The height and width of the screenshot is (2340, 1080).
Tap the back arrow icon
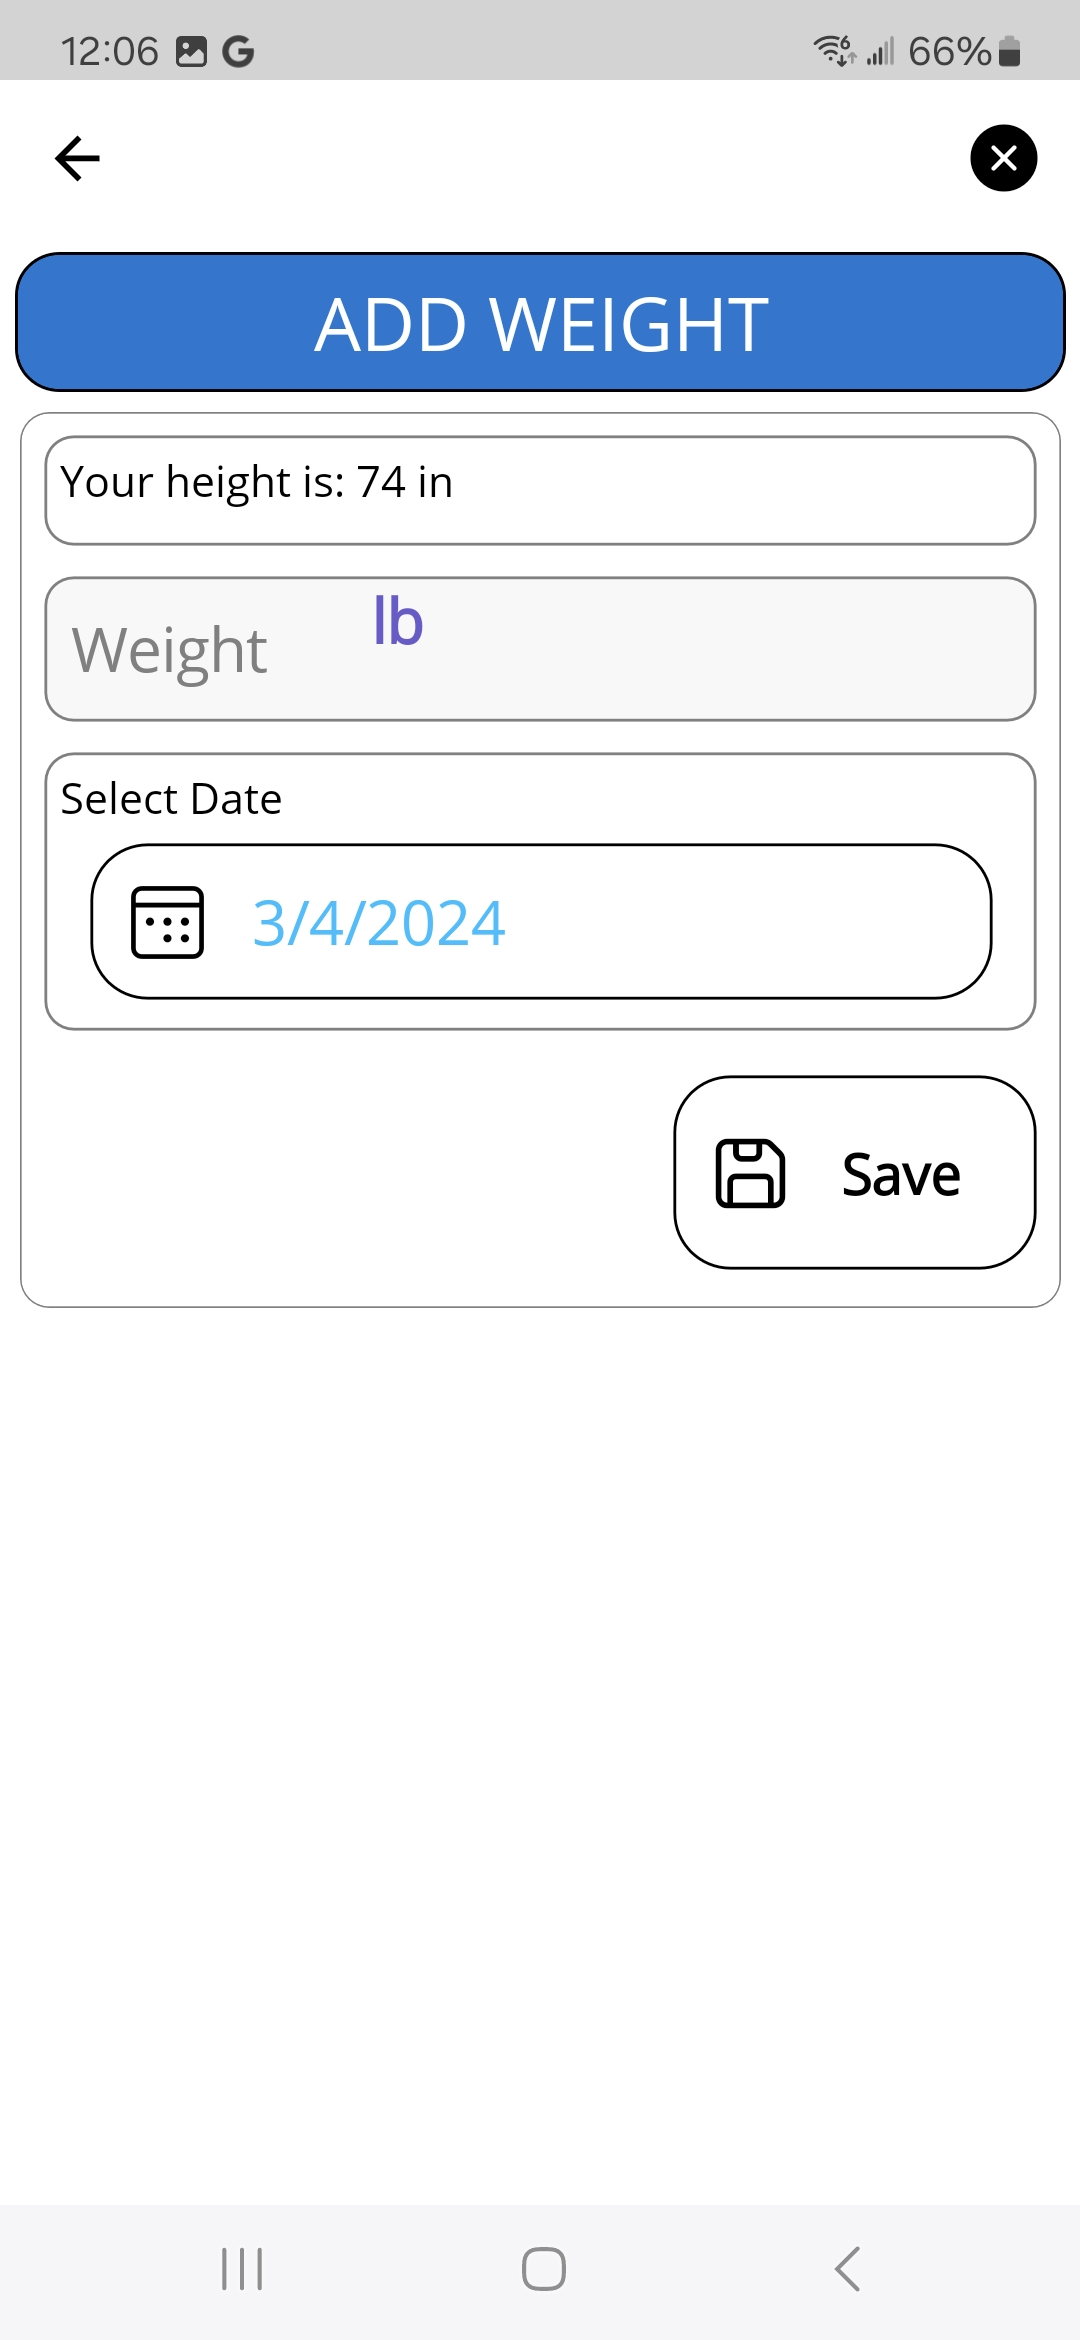point(77,158)
